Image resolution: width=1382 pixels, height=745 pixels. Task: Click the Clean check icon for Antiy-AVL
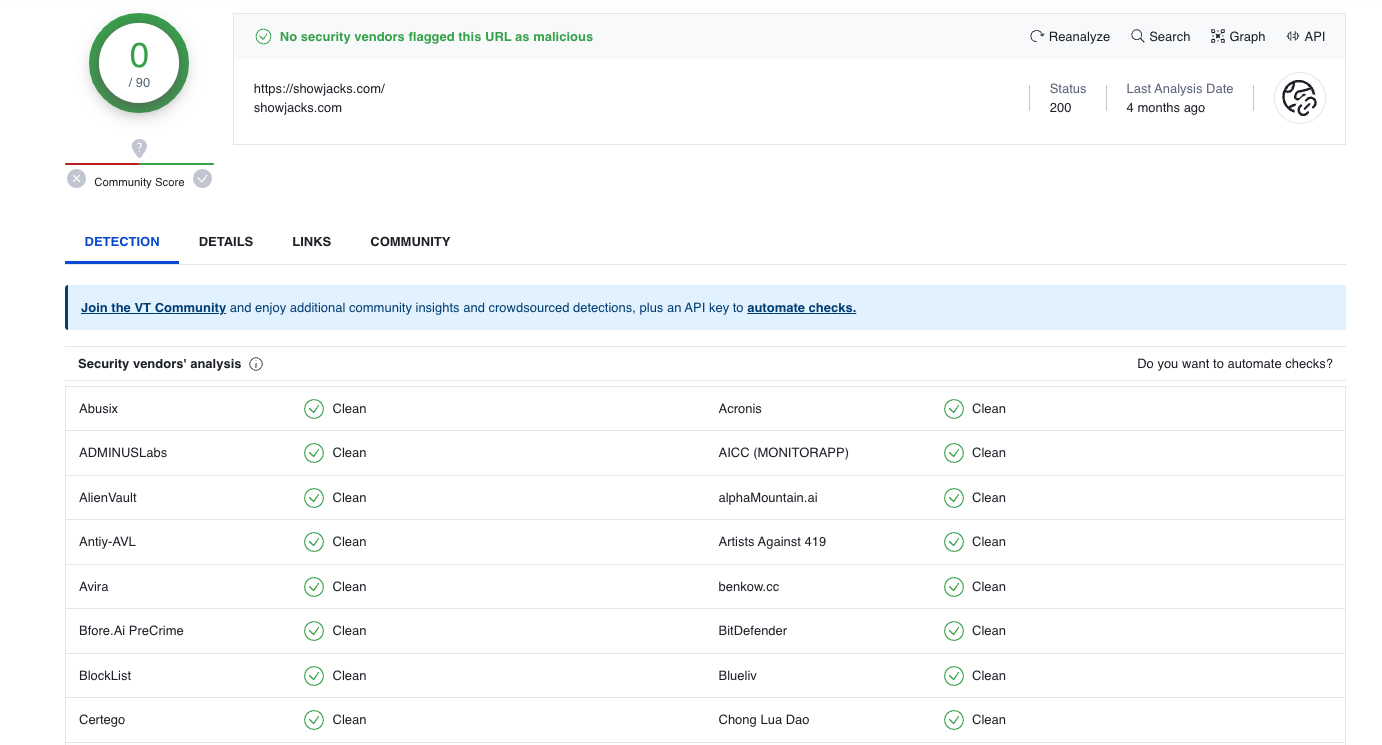314,542
